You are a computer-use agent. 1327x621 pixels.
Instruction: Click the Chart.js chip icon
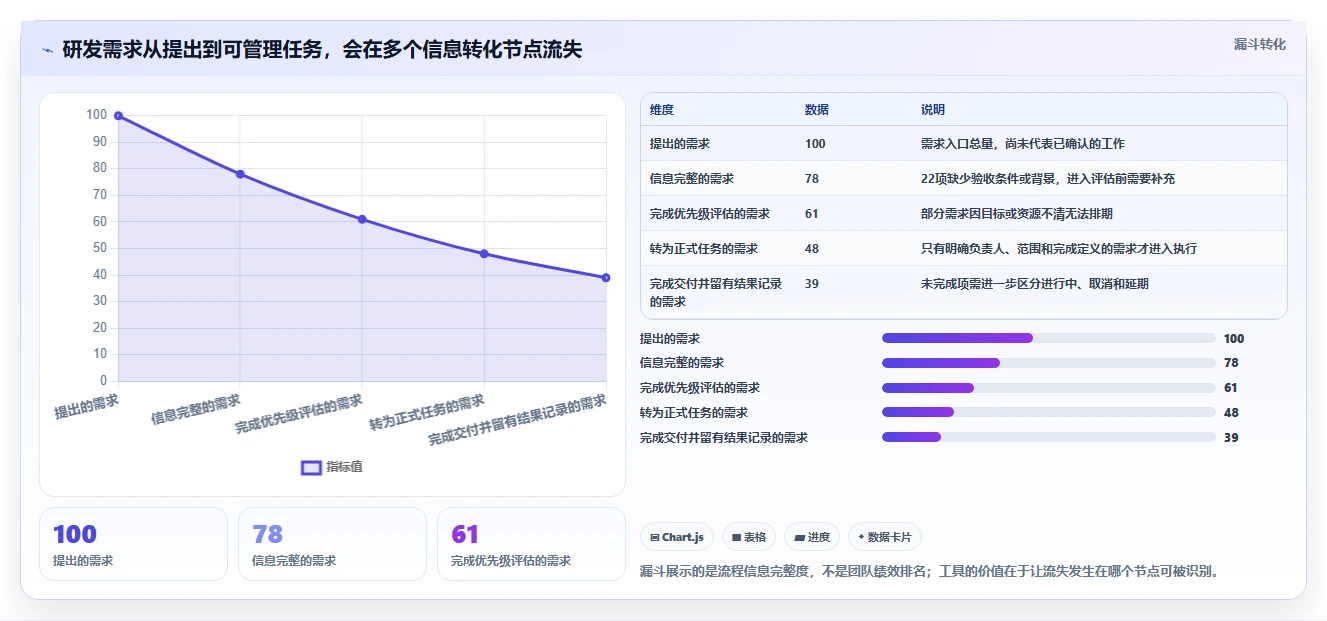[654, 537]
